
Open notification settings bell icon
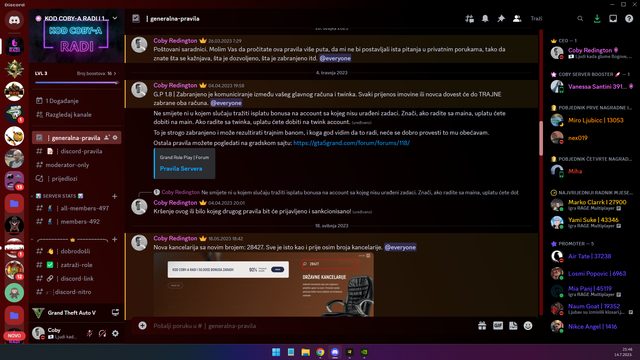(485, 18)
